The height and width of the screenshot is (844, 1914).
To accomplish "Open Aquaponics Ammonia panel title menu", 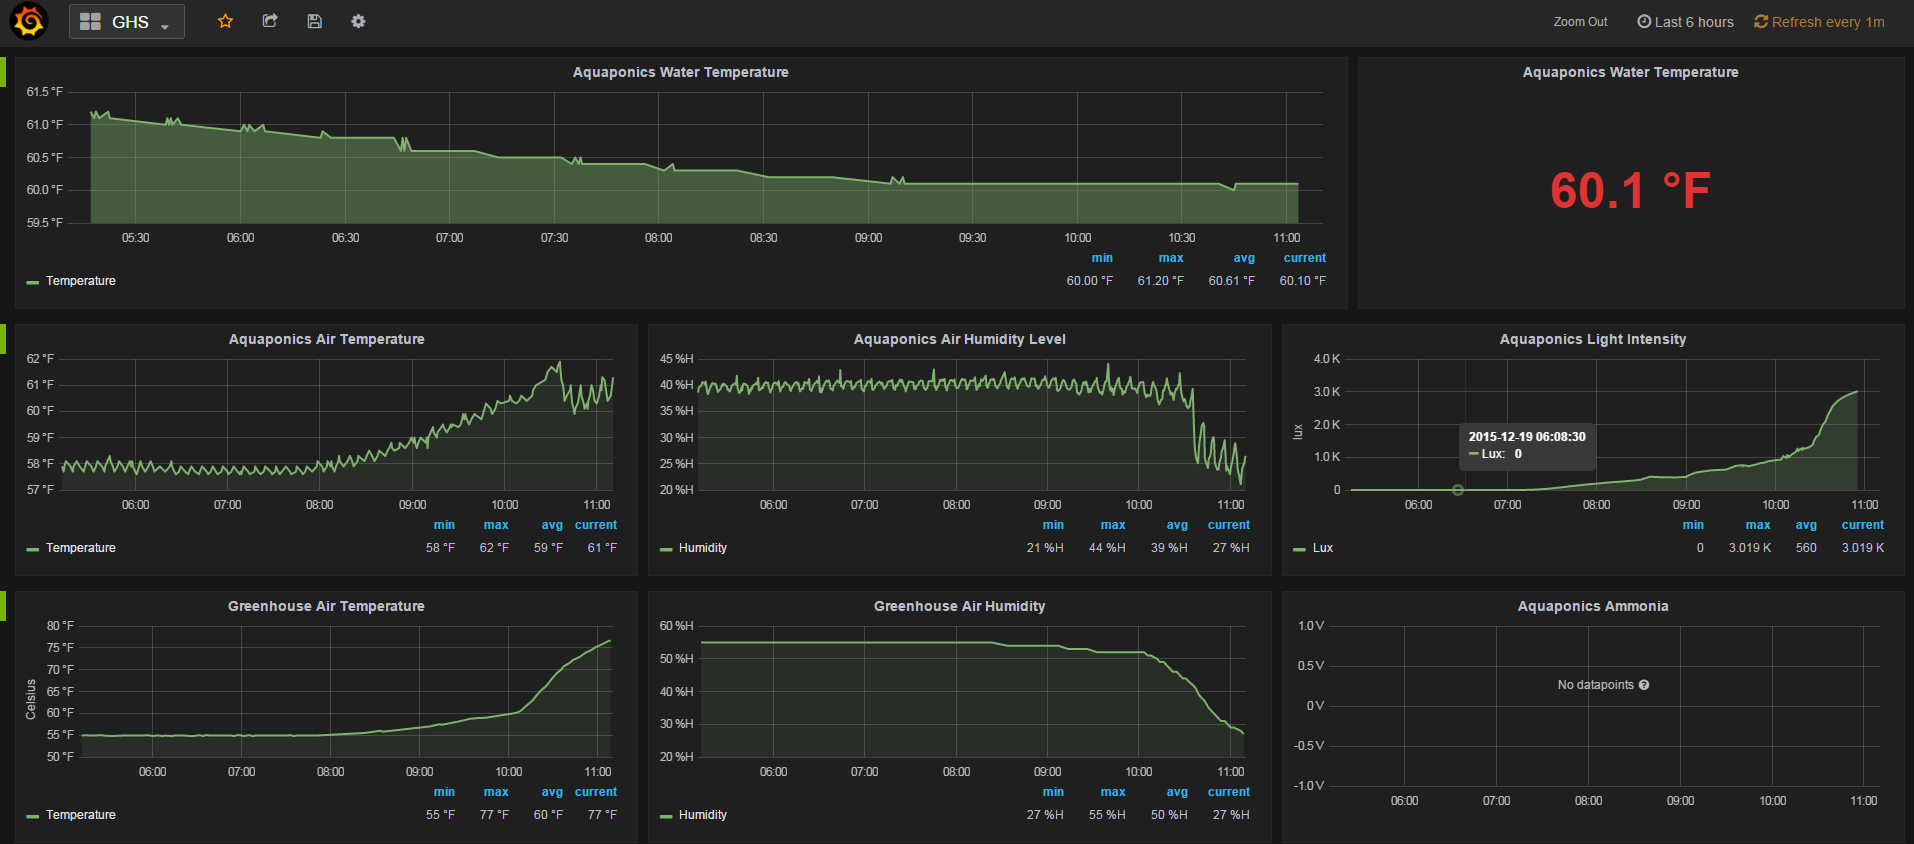I will point(1592,606).
